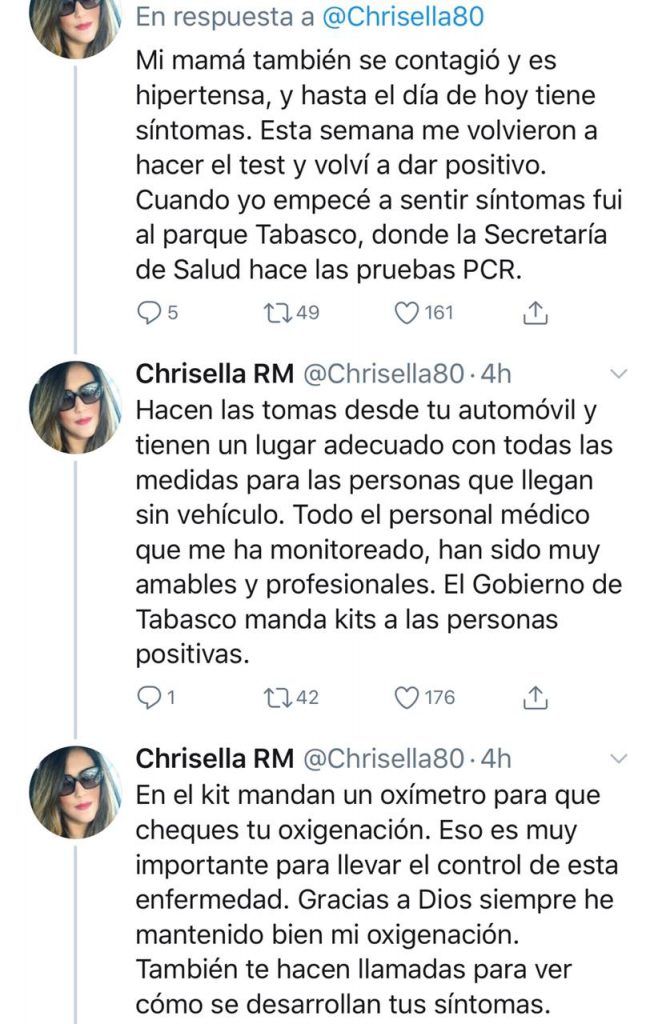The image size is (658, 1024).
Task: Click the 4h timestamp on 'Hacen las tomas' tweet
Action: click(496, 374)
